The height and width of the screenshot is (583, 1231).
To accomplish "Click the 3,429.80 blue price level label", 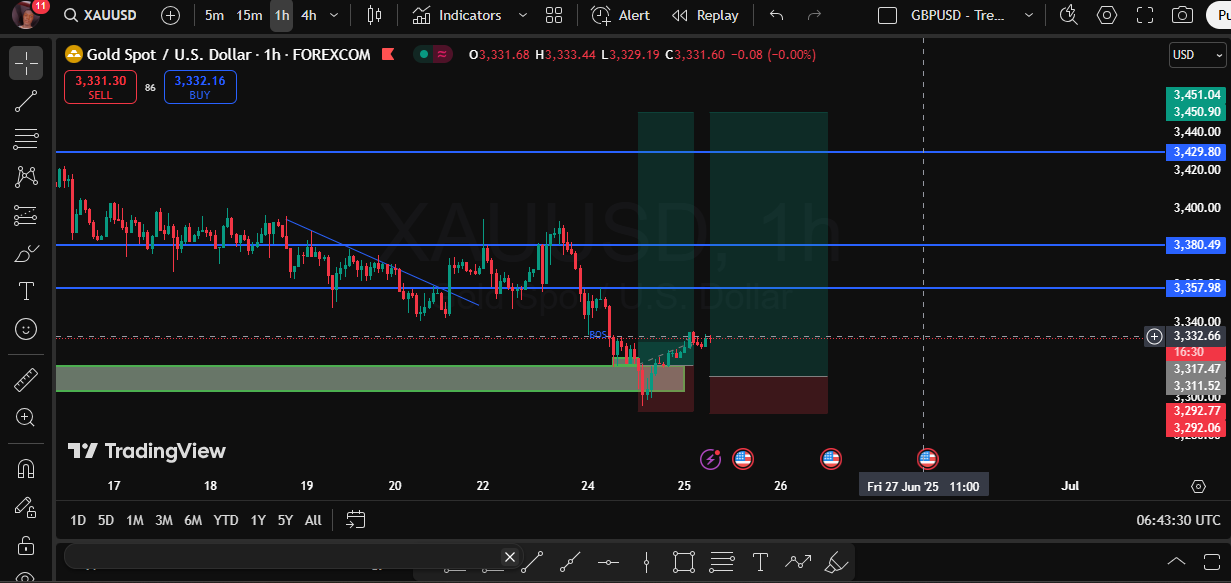I will pos(1195,152).
